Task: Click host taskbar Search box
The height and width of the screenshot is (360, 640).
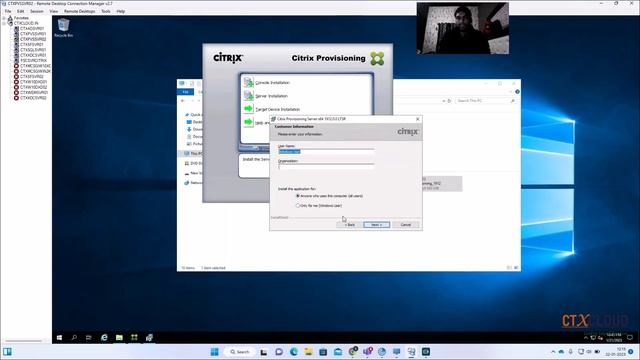Action: [240, 352]
